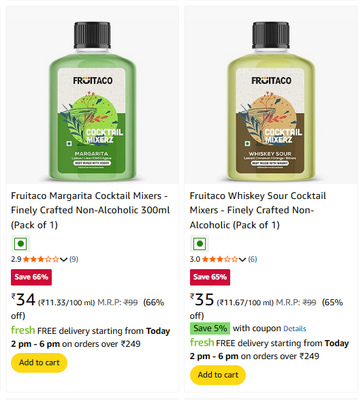Viewport: 363px width, 400px height.
Task: Expand the Margarita rating breakdown chevron
Action: (64, 259)
